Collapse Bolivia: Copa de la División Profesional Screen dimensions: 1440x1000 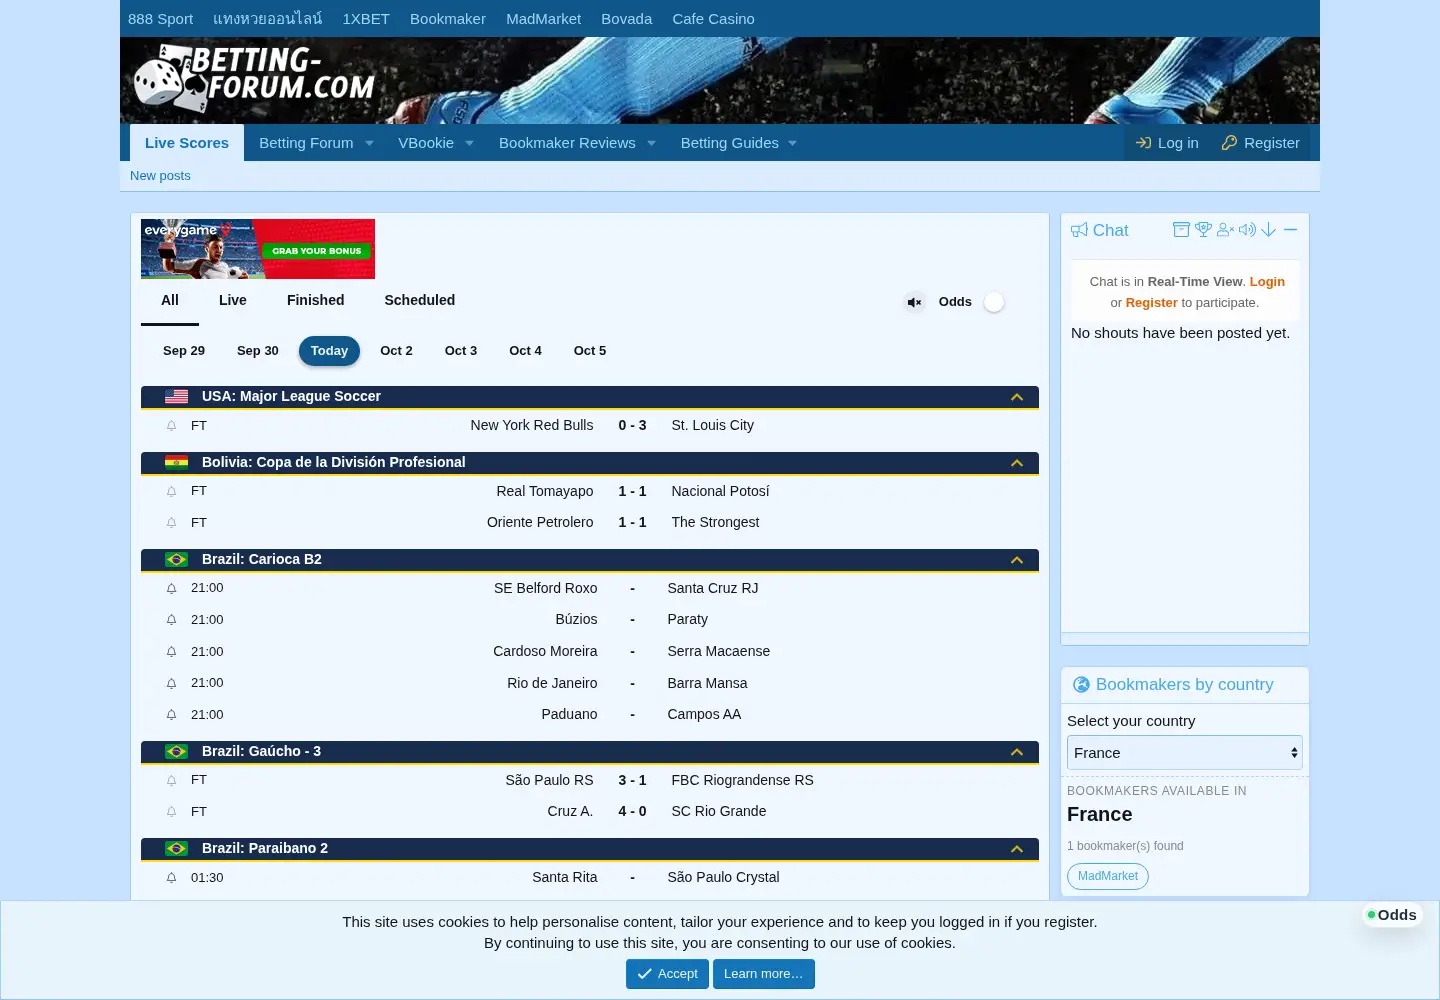[x=1017, y=463]
